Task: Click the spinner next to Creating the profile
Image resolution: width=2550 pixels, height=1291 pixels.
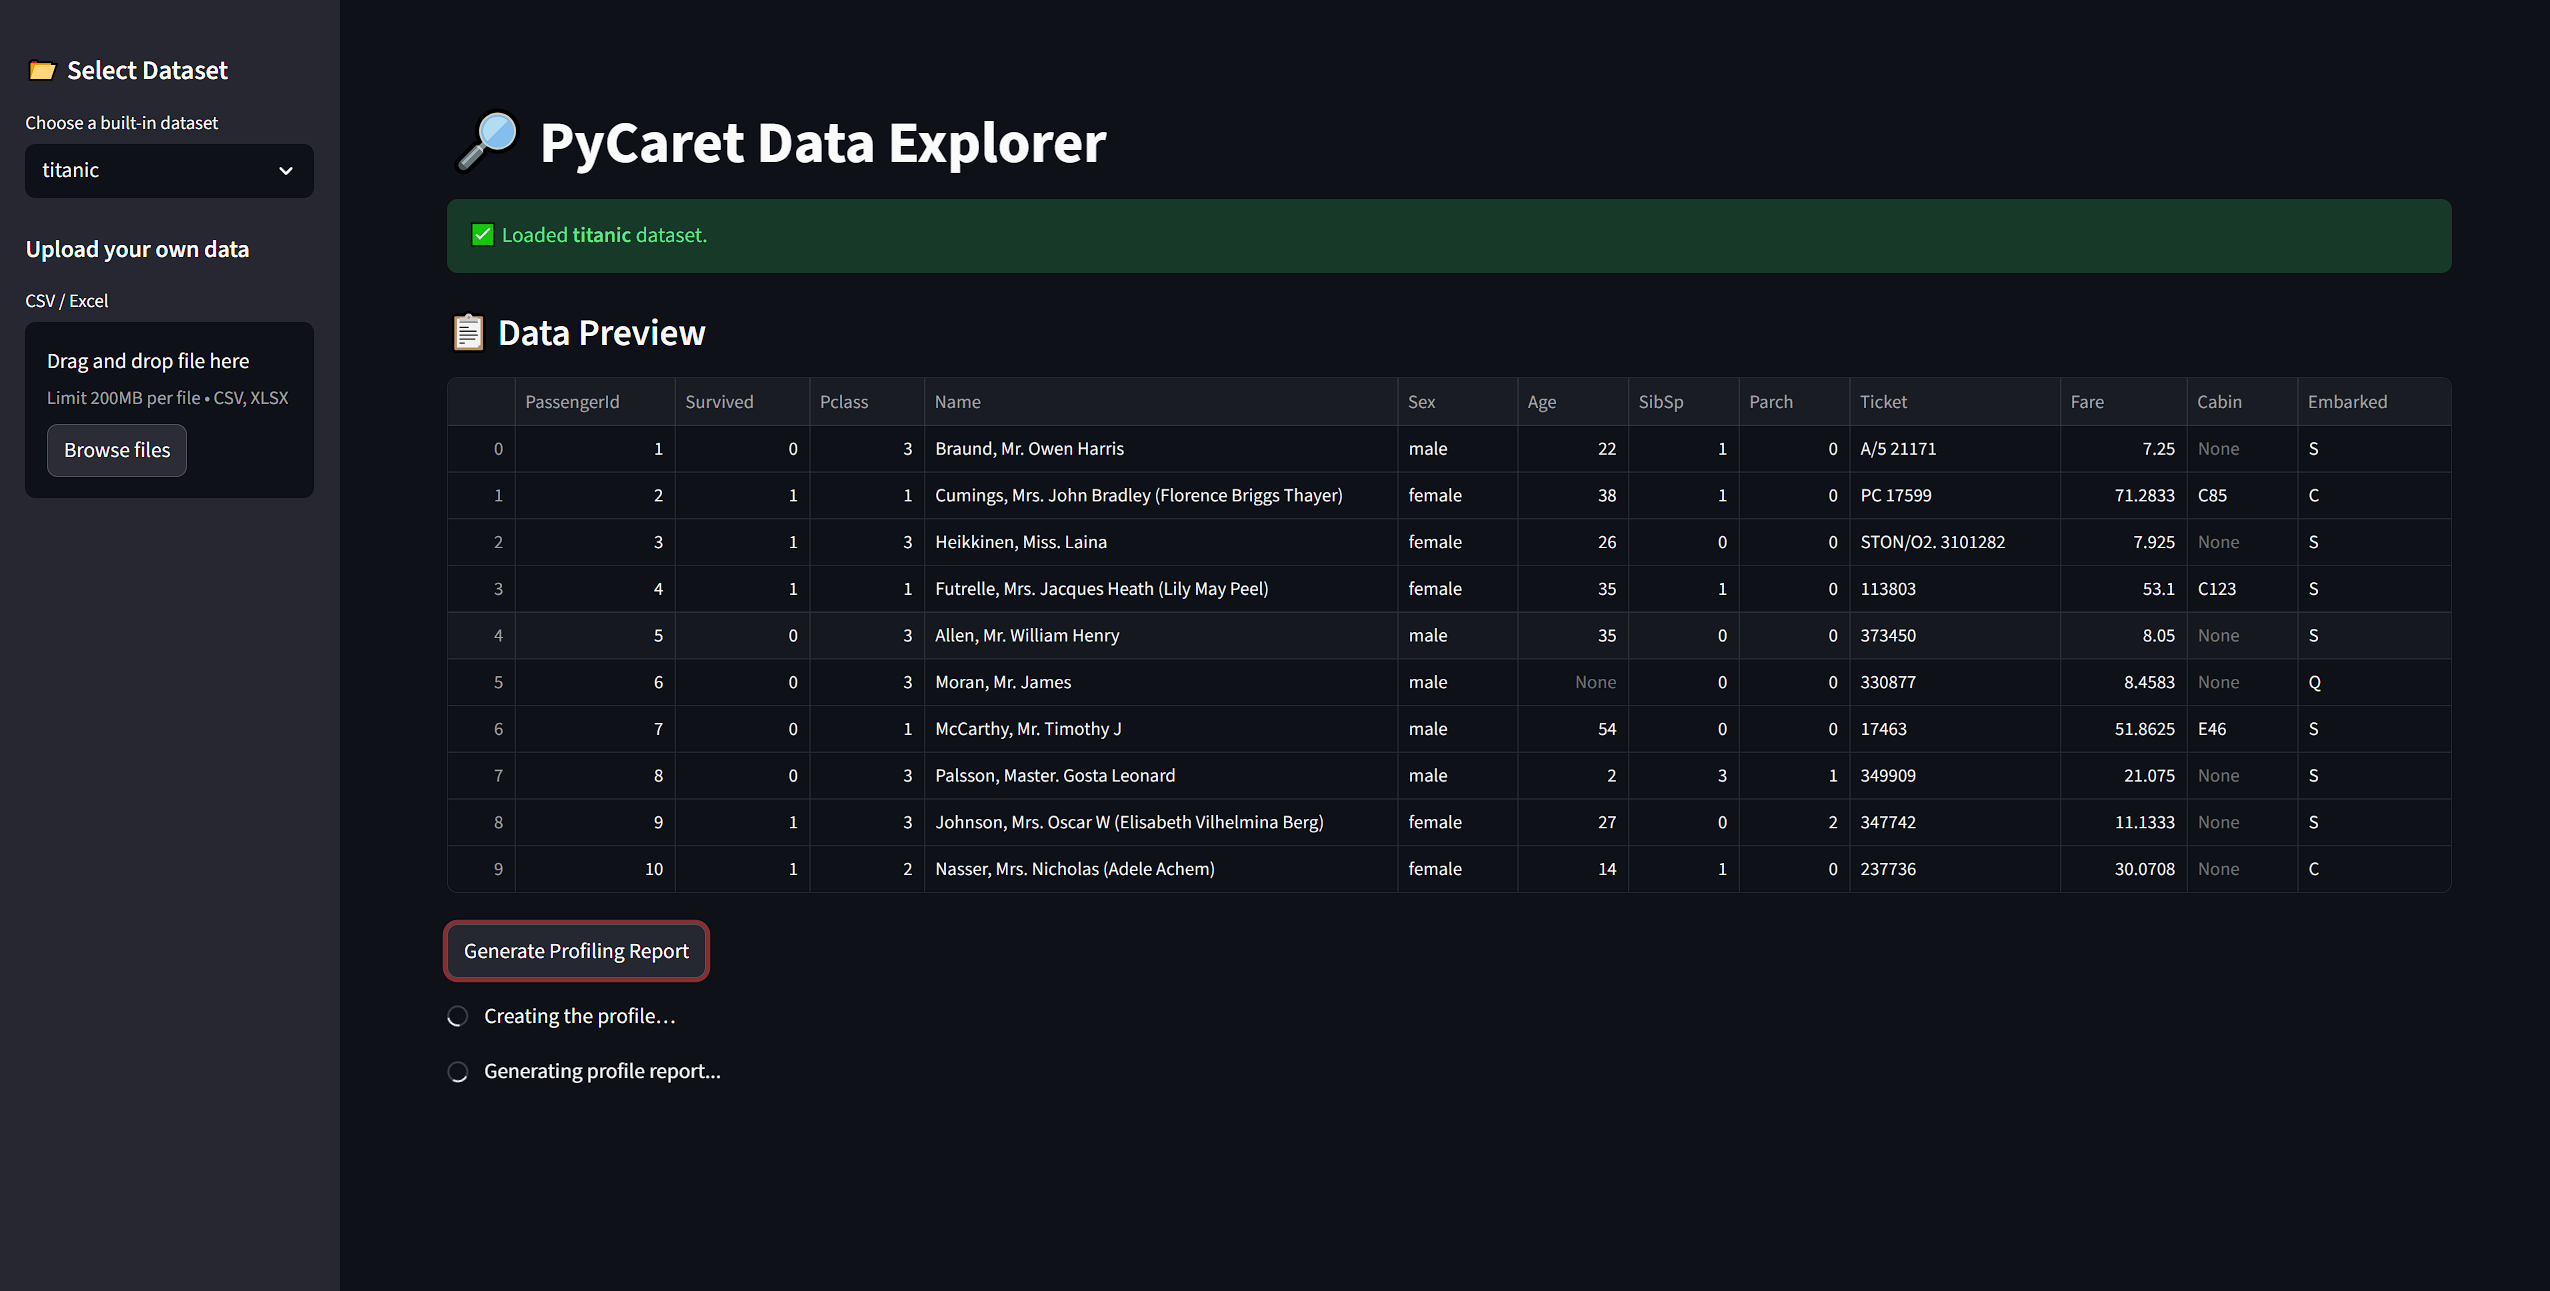Action: click(458, 1017)
